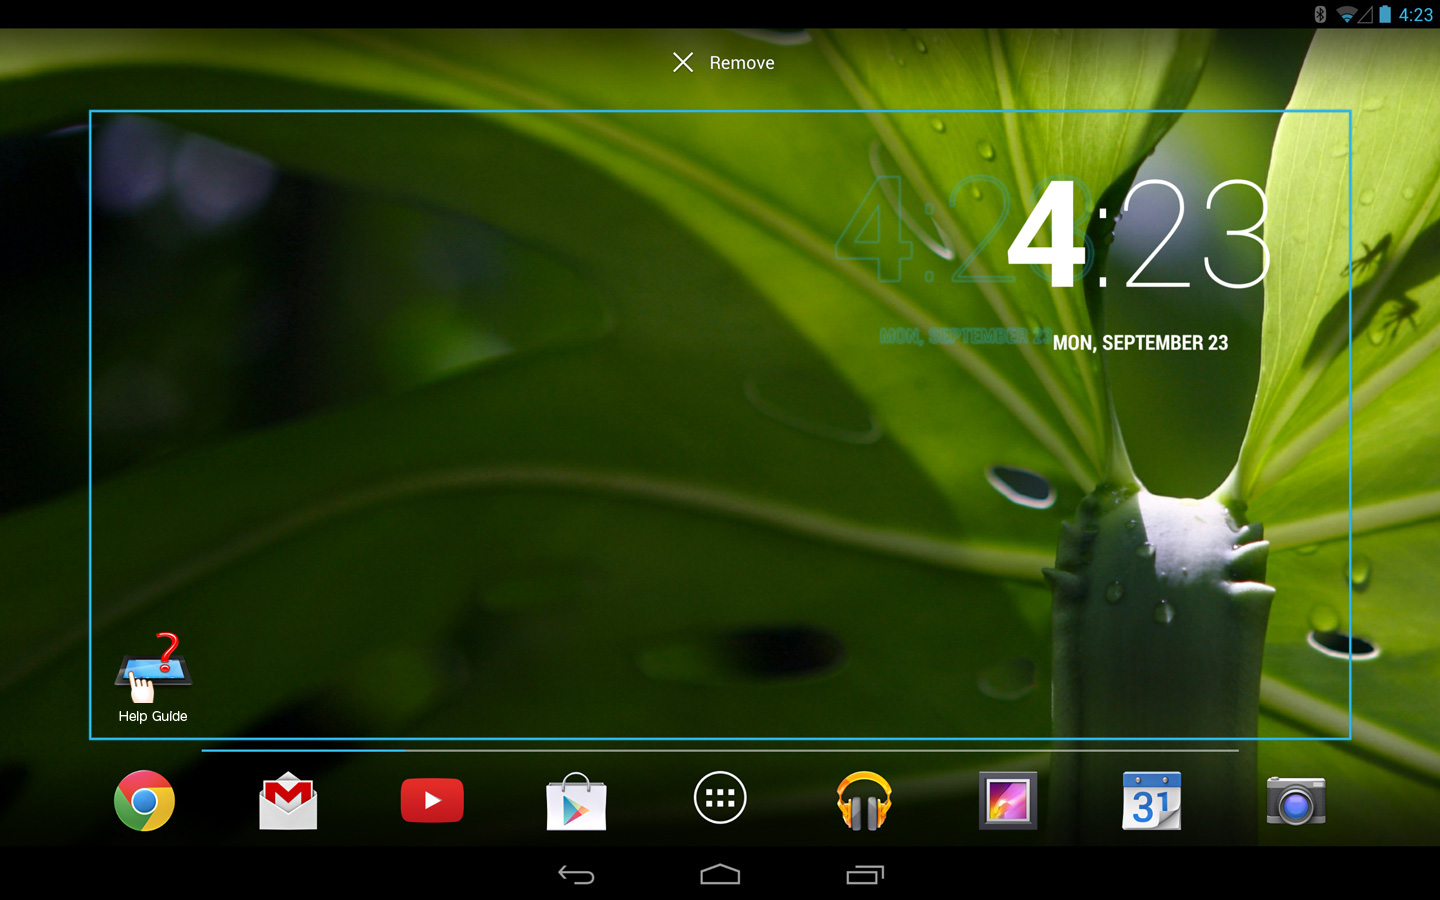The height and width of the screenshot is (900, 1440).
Task: Open the Help Guide shortcut
Action: [x=153, y=678]
